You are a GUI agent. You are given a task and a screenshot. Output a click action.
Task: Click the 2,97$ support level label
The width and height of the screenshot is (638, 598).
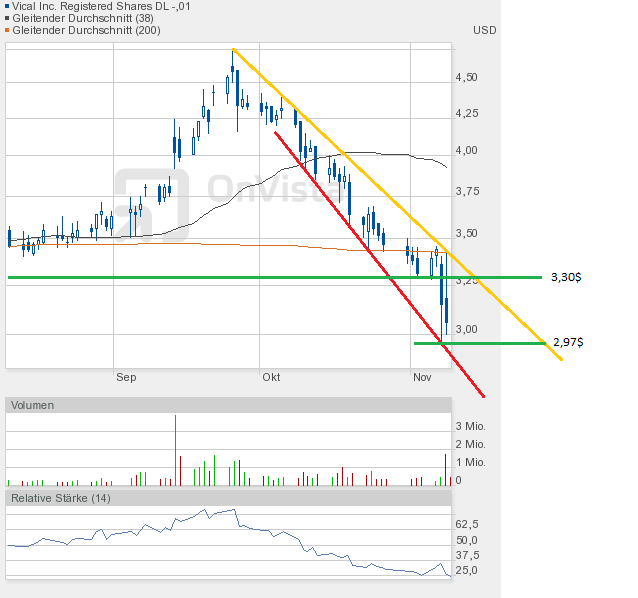click(568, 342)
